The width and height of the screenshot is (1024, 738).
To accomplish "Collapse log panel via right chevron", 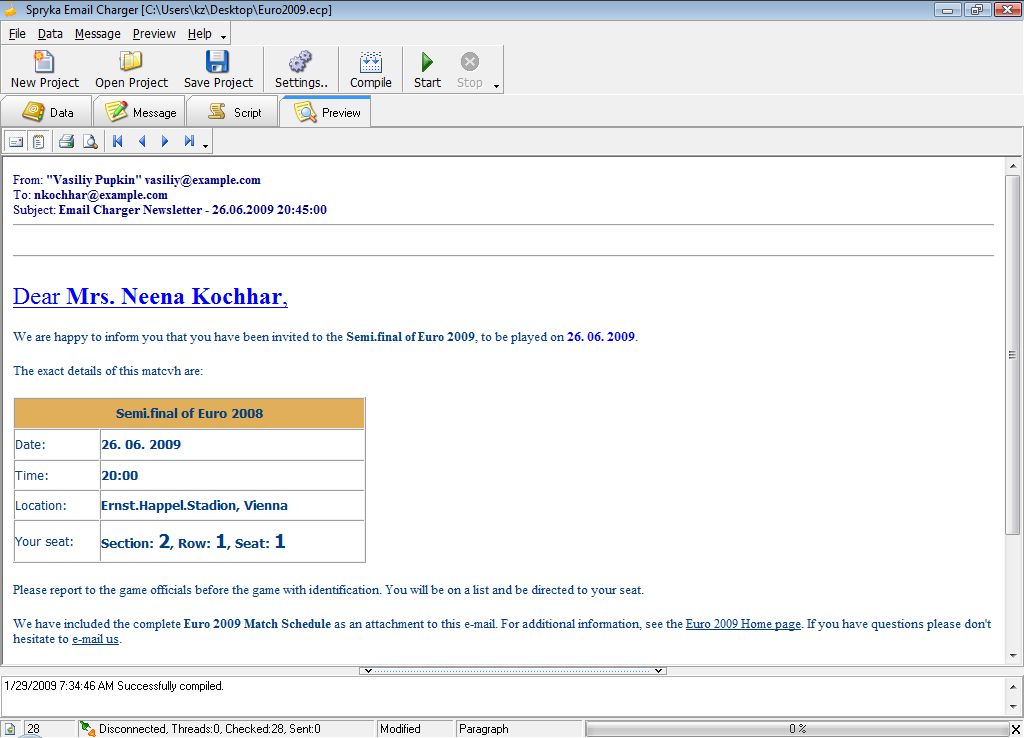I will [658, 671].
